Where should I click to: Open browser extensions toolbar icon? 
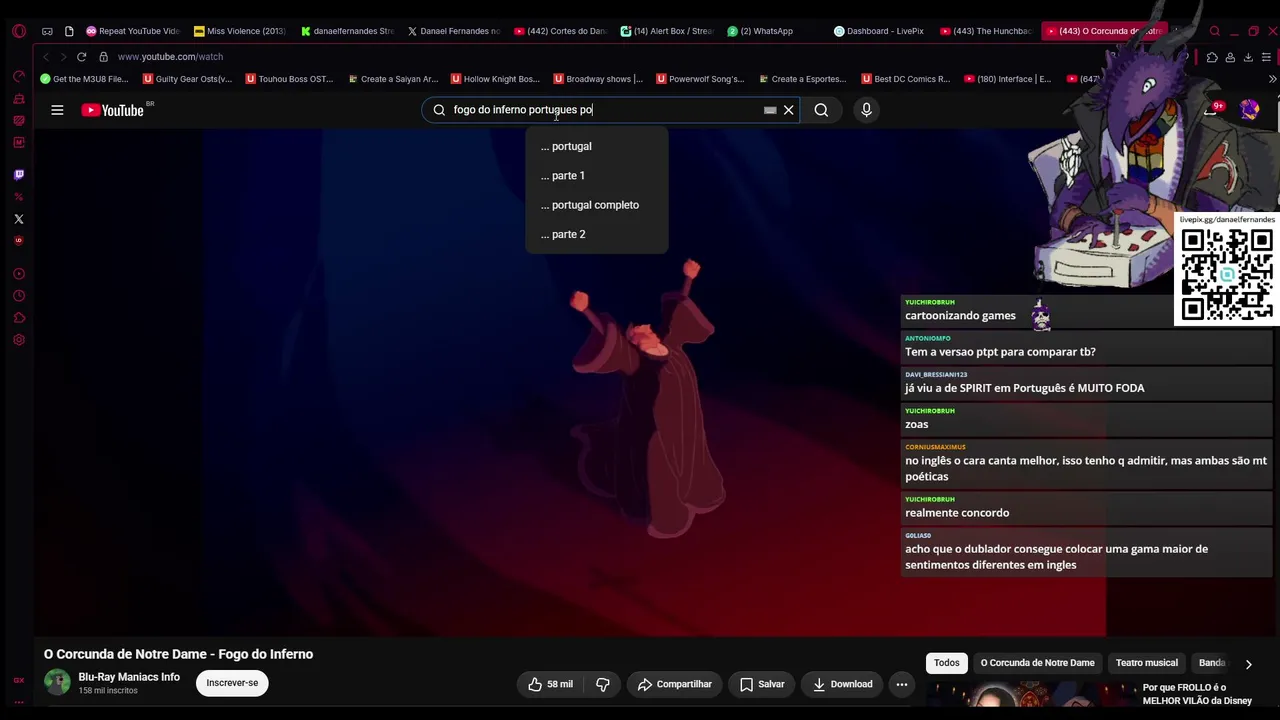coord(1212,57)
